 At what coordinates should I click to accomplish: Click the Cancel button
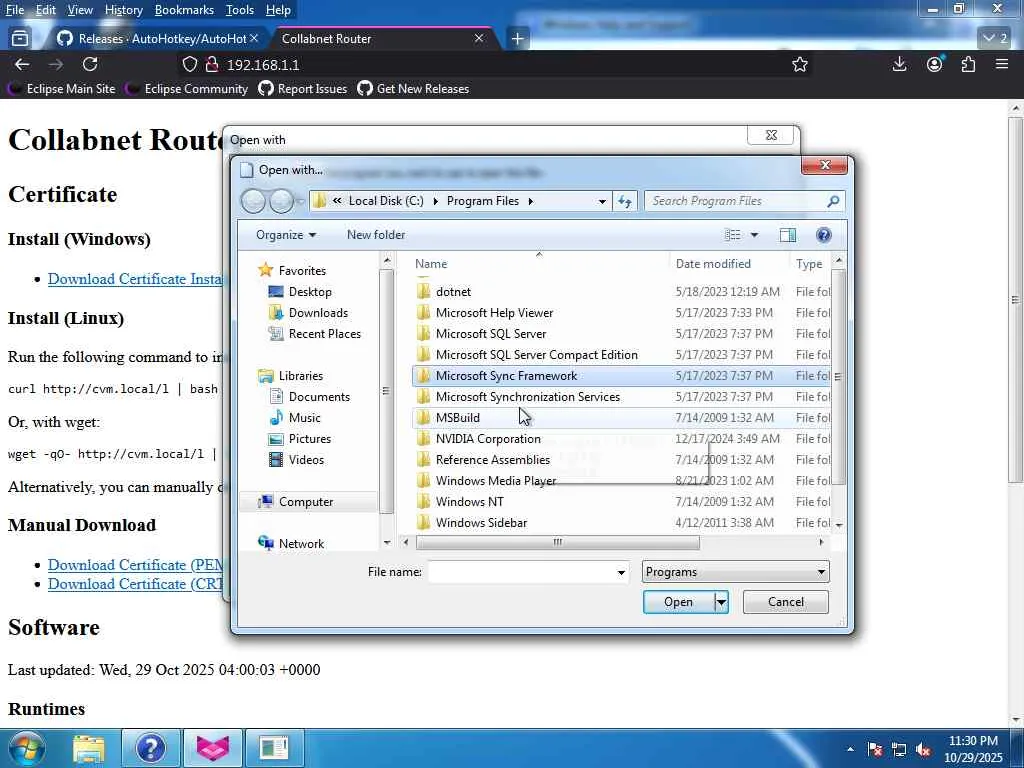(x=786, y=602)
